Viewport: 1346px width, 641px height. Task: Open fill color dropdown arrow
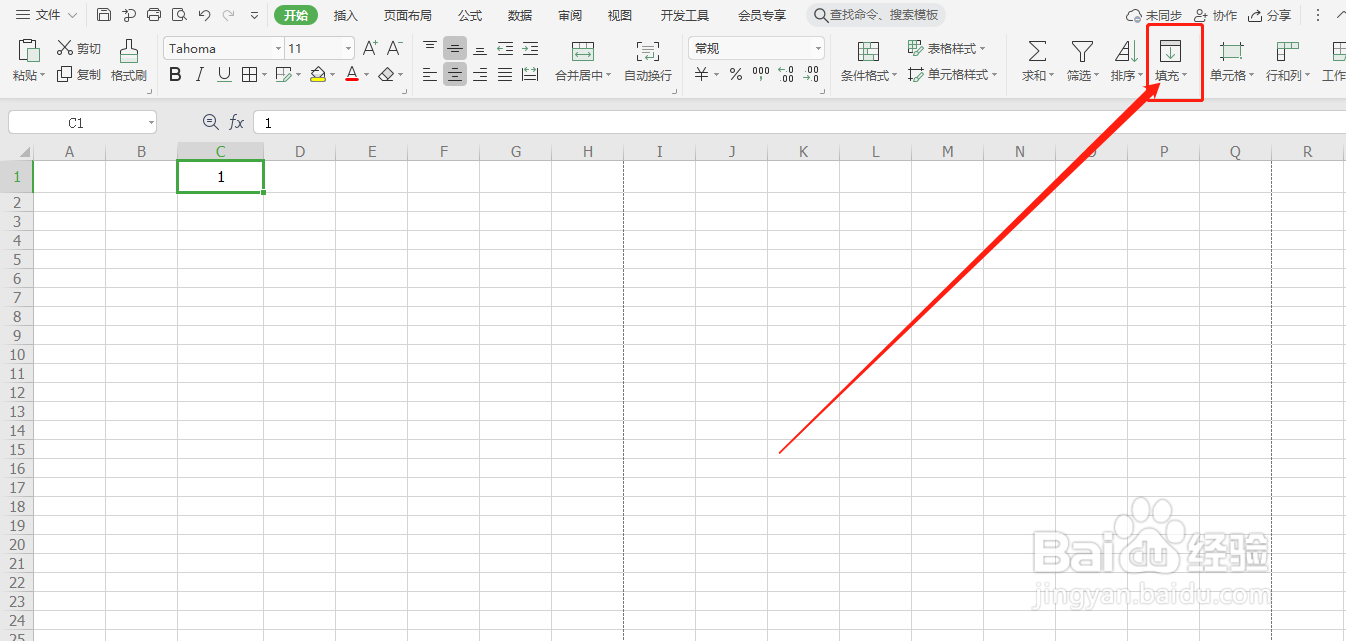pos(333,75)
